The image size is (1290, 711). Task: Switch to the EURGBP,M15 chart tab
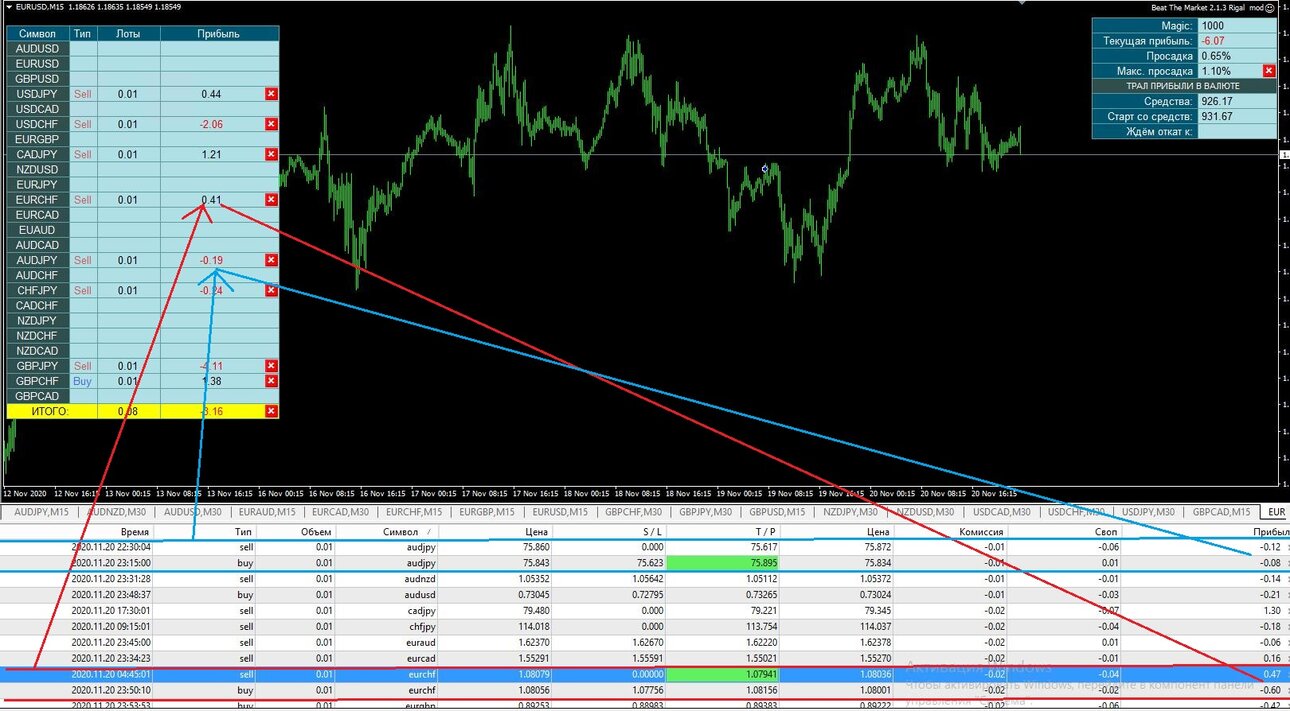coord(488,512)
